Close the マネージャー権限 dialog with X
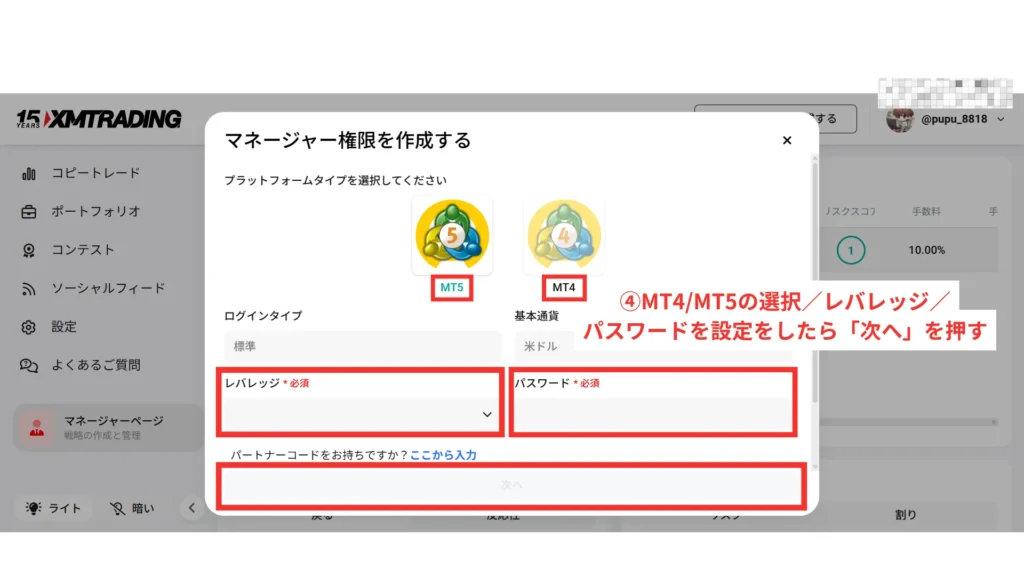The width and height of the screenshot is (1024, 576). pos(787,141)
